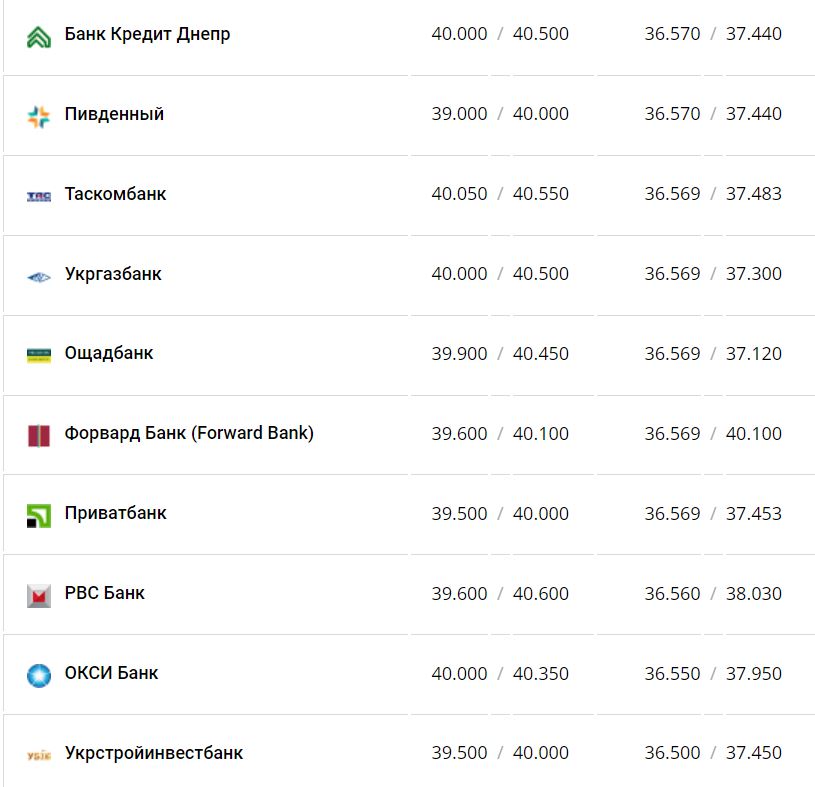Image resolution: width=815 pixels, height=787 pixels.
Task: Click the Таскомбанк TAC logo
Action: point(38,196)
